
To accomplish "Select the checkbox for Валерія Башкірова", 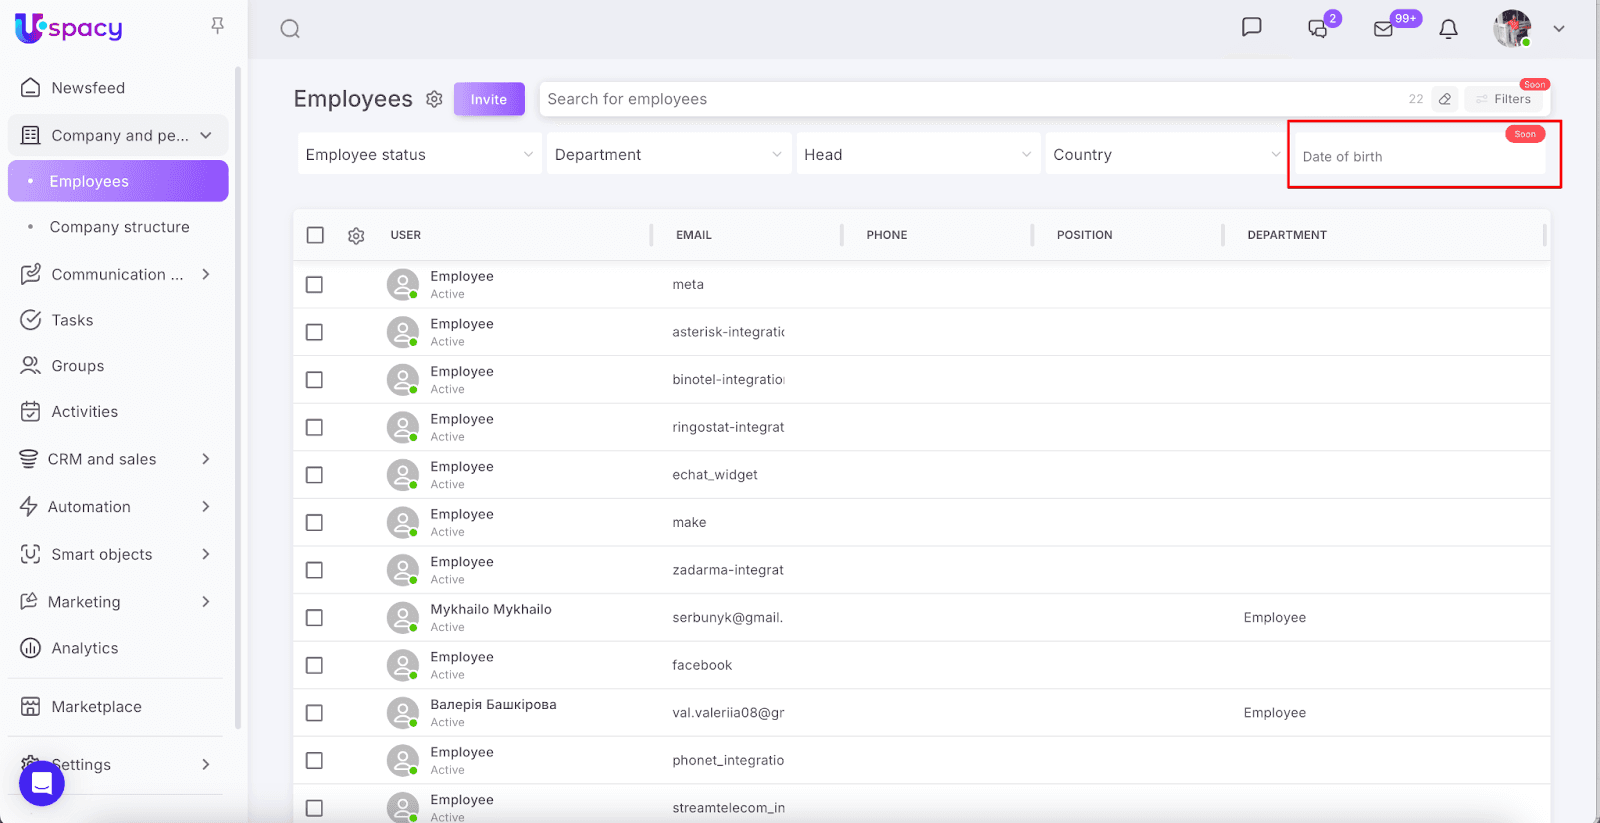I will 314,713.
